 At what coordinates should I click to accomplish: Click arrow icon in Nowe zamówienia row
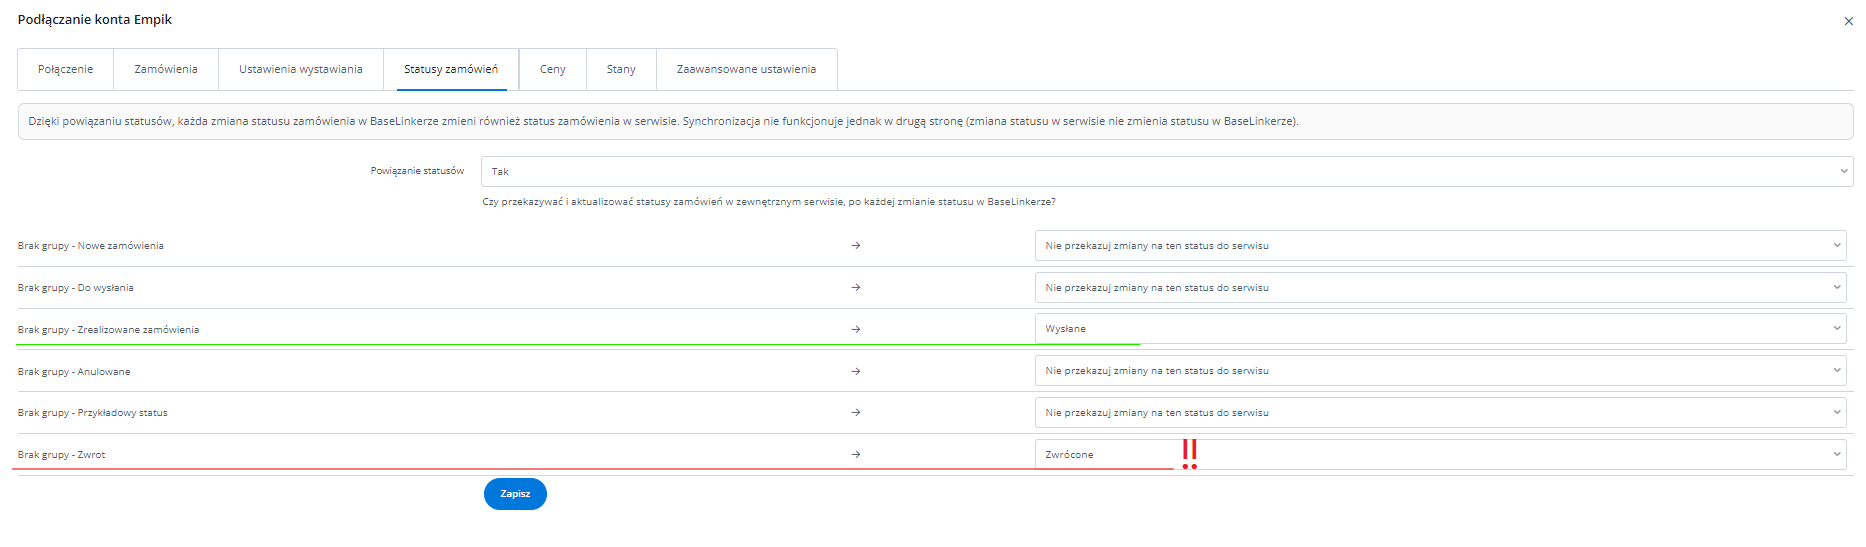pyautogui.click(x=856, y=246)
